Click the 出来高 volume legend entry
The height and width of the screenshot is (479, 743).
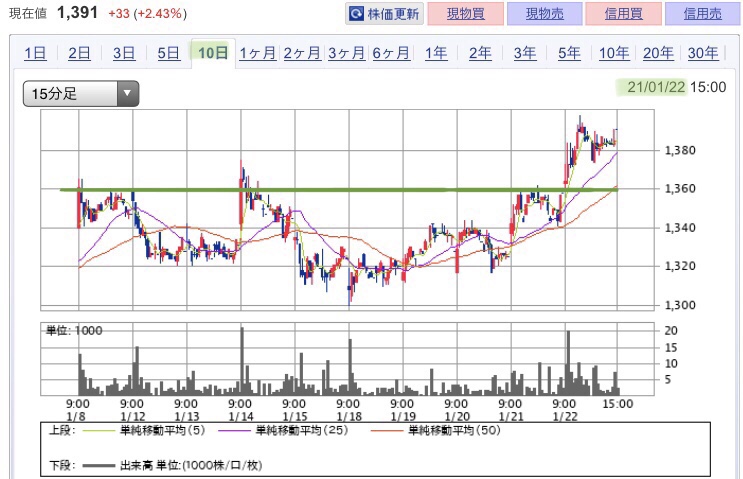[x=172, y=466]
